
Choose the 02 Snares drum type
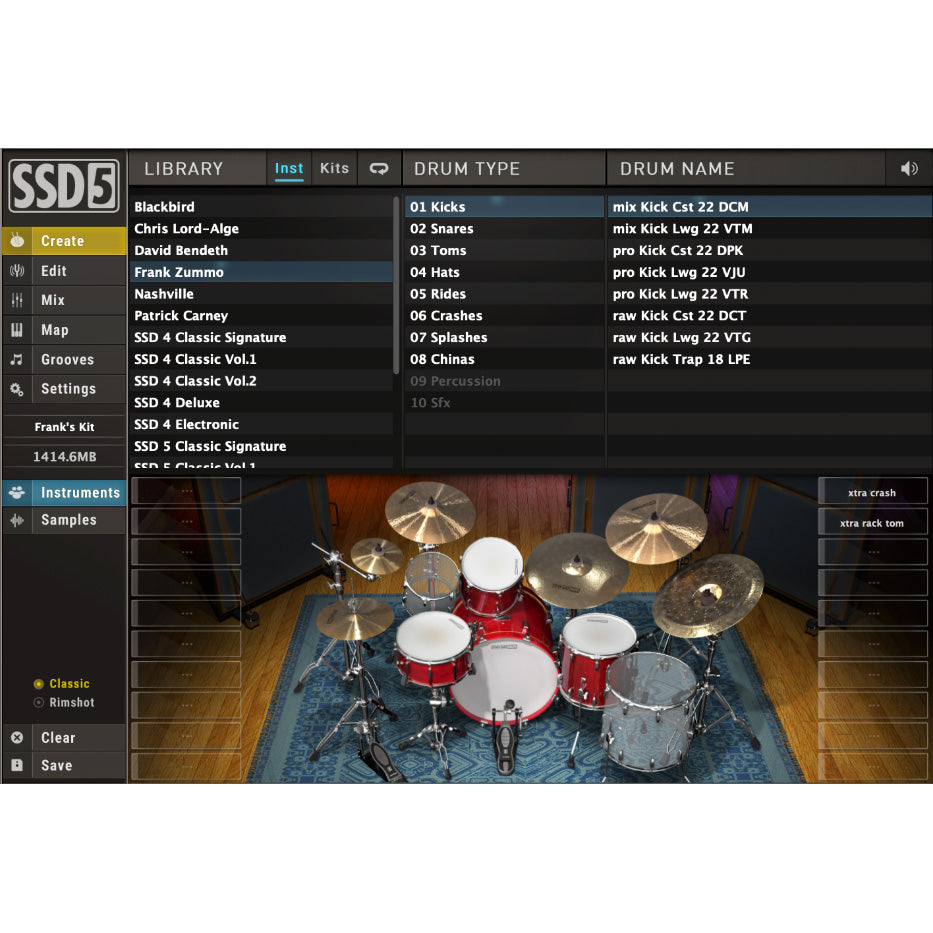(504, 228)
